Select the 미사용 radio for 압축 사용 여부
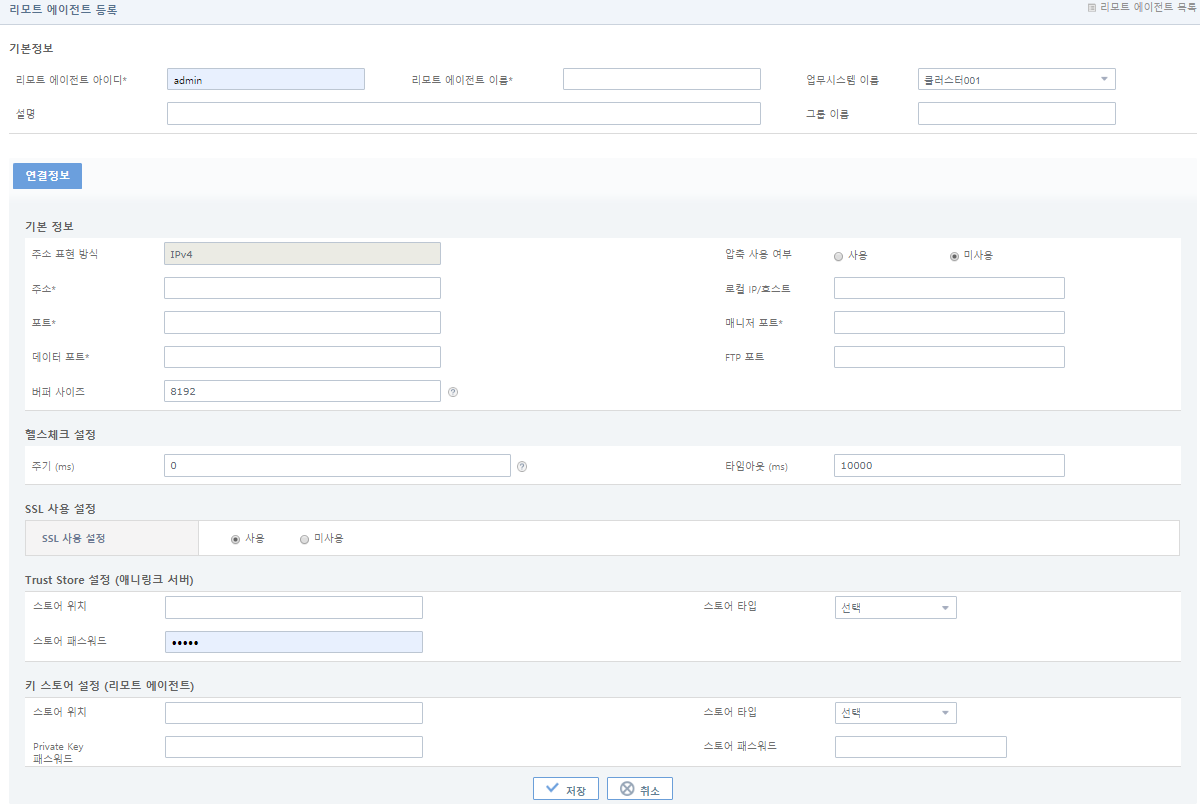This screenshot has height=809, width=1200. pos(955,256)
